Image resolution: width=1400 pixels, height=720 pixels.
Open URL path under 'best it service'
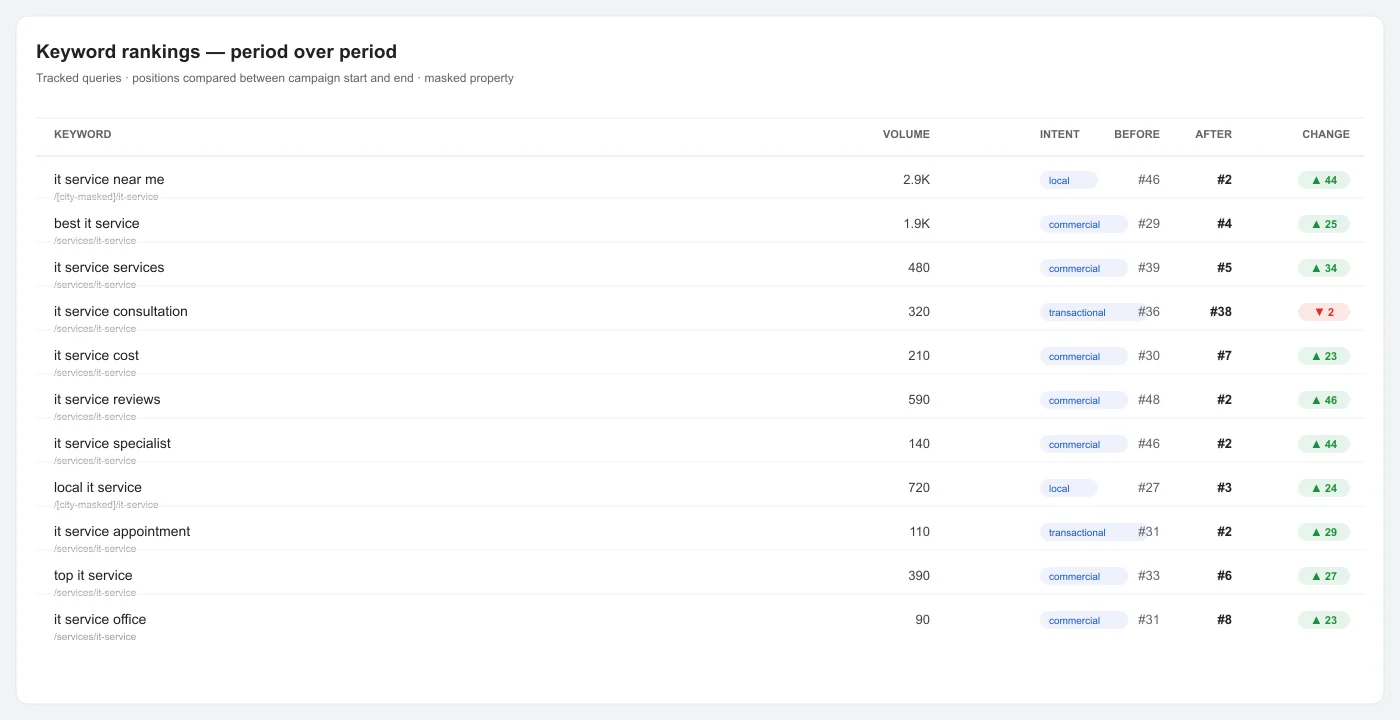95,241
